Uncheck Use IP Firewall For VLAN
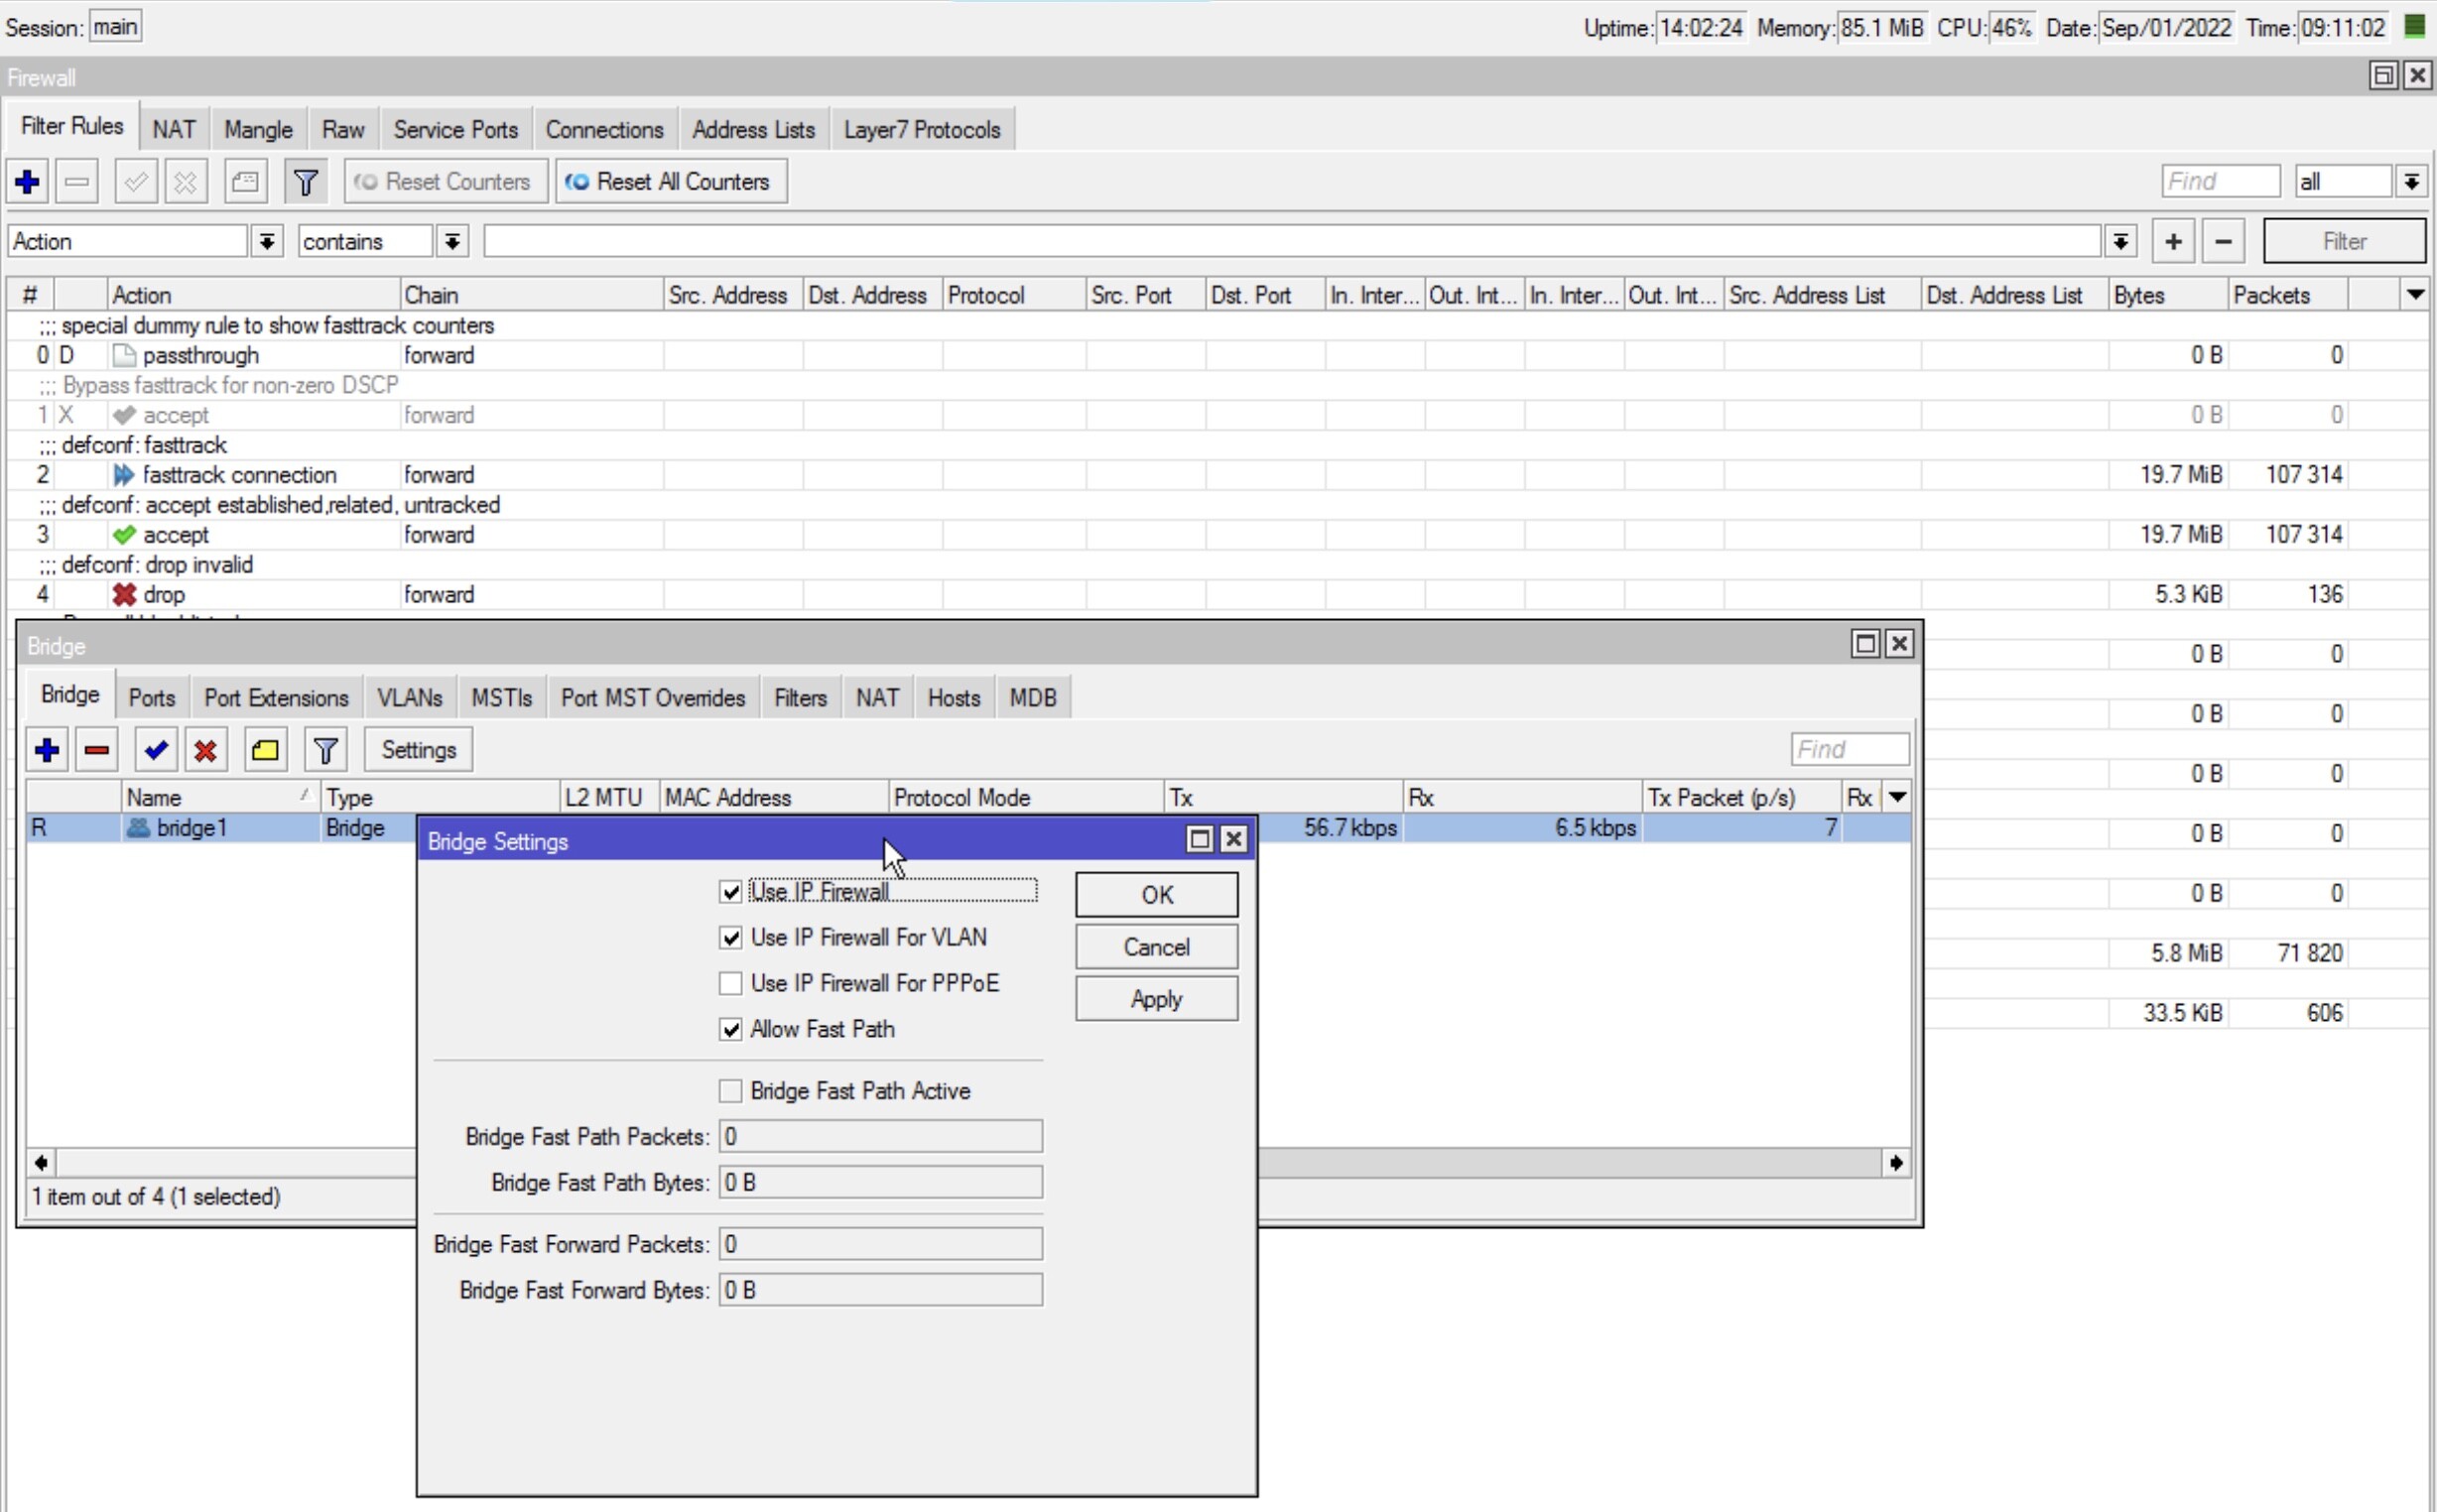This screenshot has width=2437, height=1512. pyautogui.click(x=731, y=937)
